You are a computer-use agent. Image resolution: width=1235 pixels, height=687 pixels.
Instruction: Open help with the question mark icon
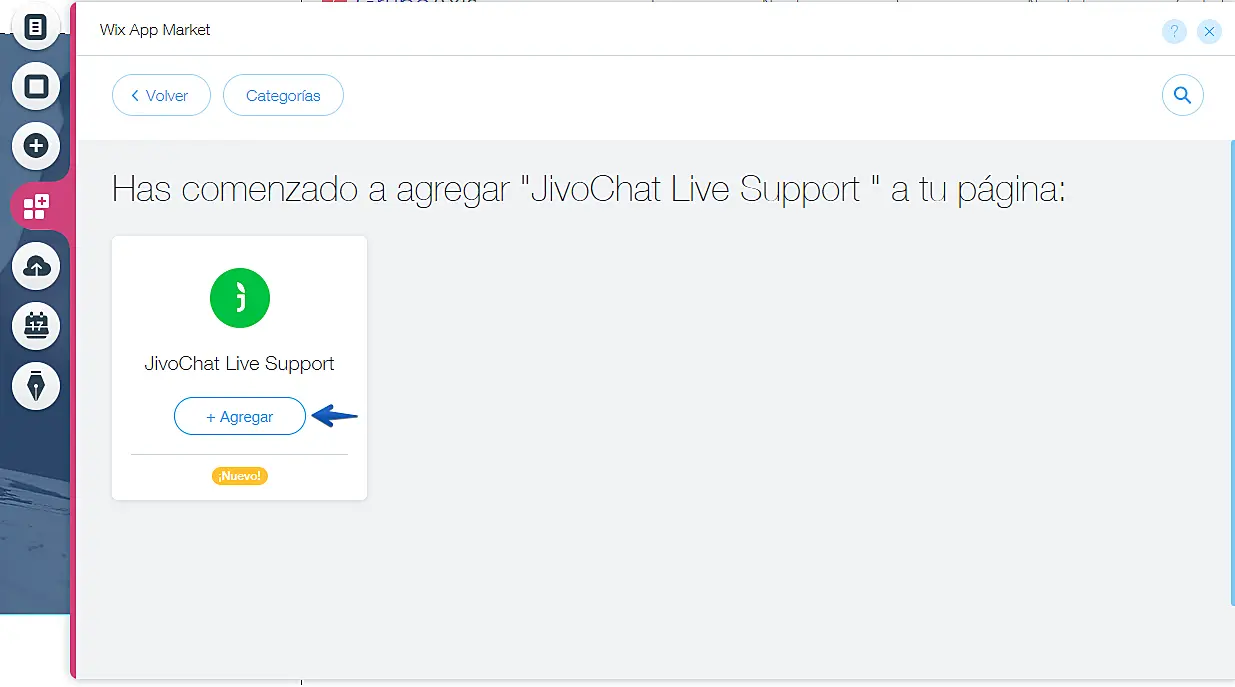[1174, 32]
